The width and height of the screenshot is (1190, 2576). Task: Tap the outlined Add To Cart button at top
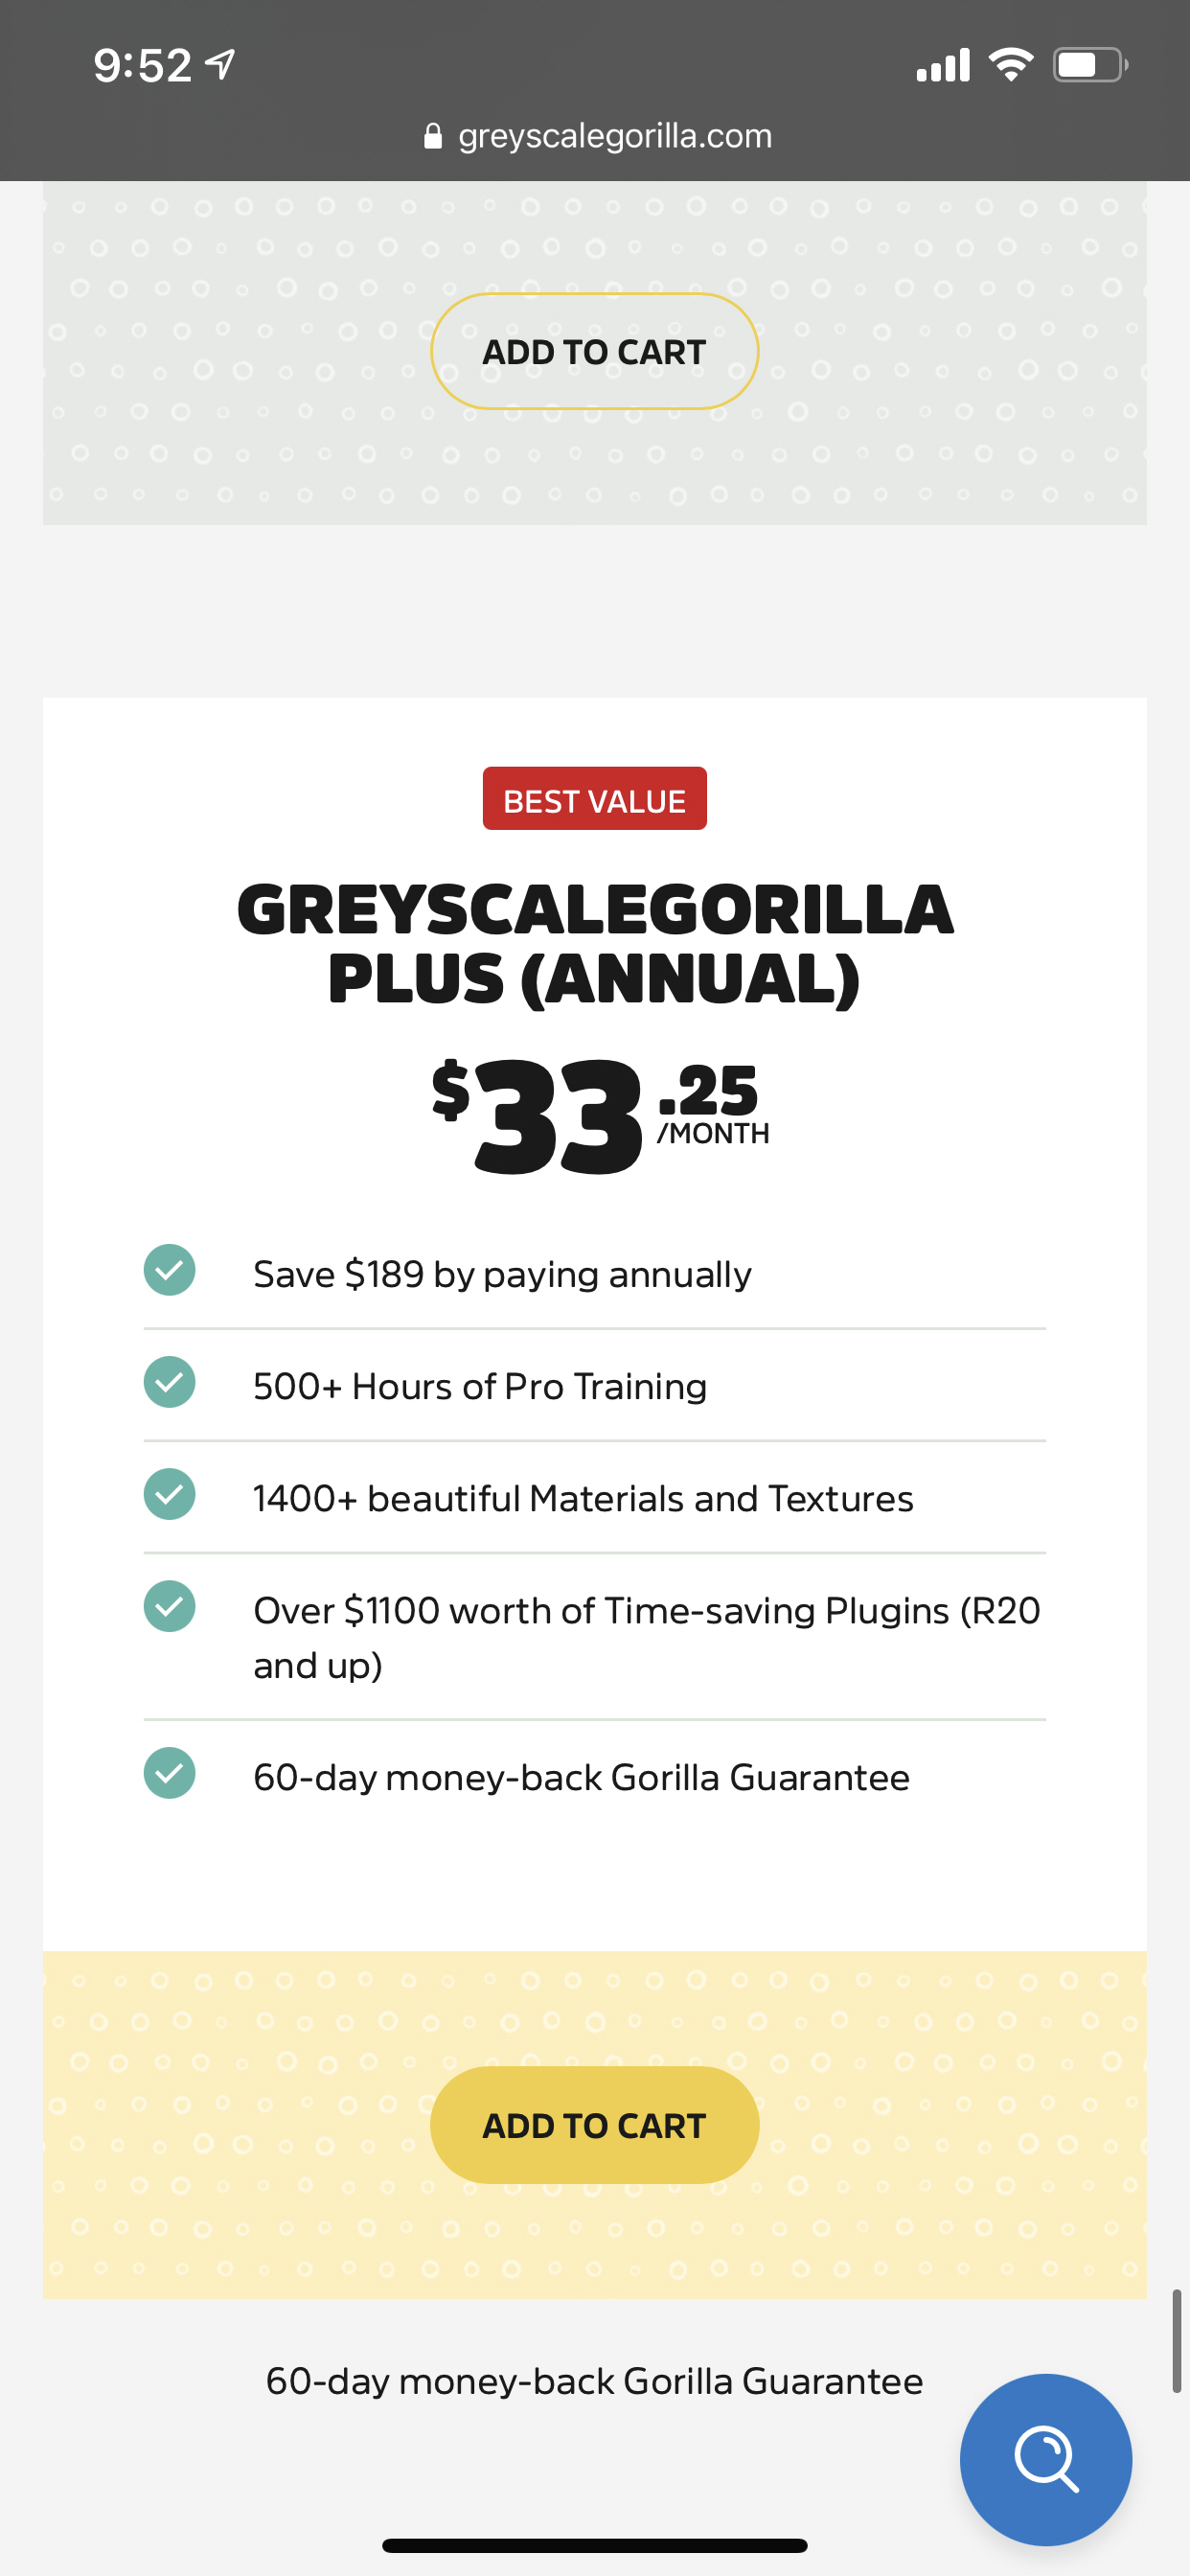coord(595,351)
